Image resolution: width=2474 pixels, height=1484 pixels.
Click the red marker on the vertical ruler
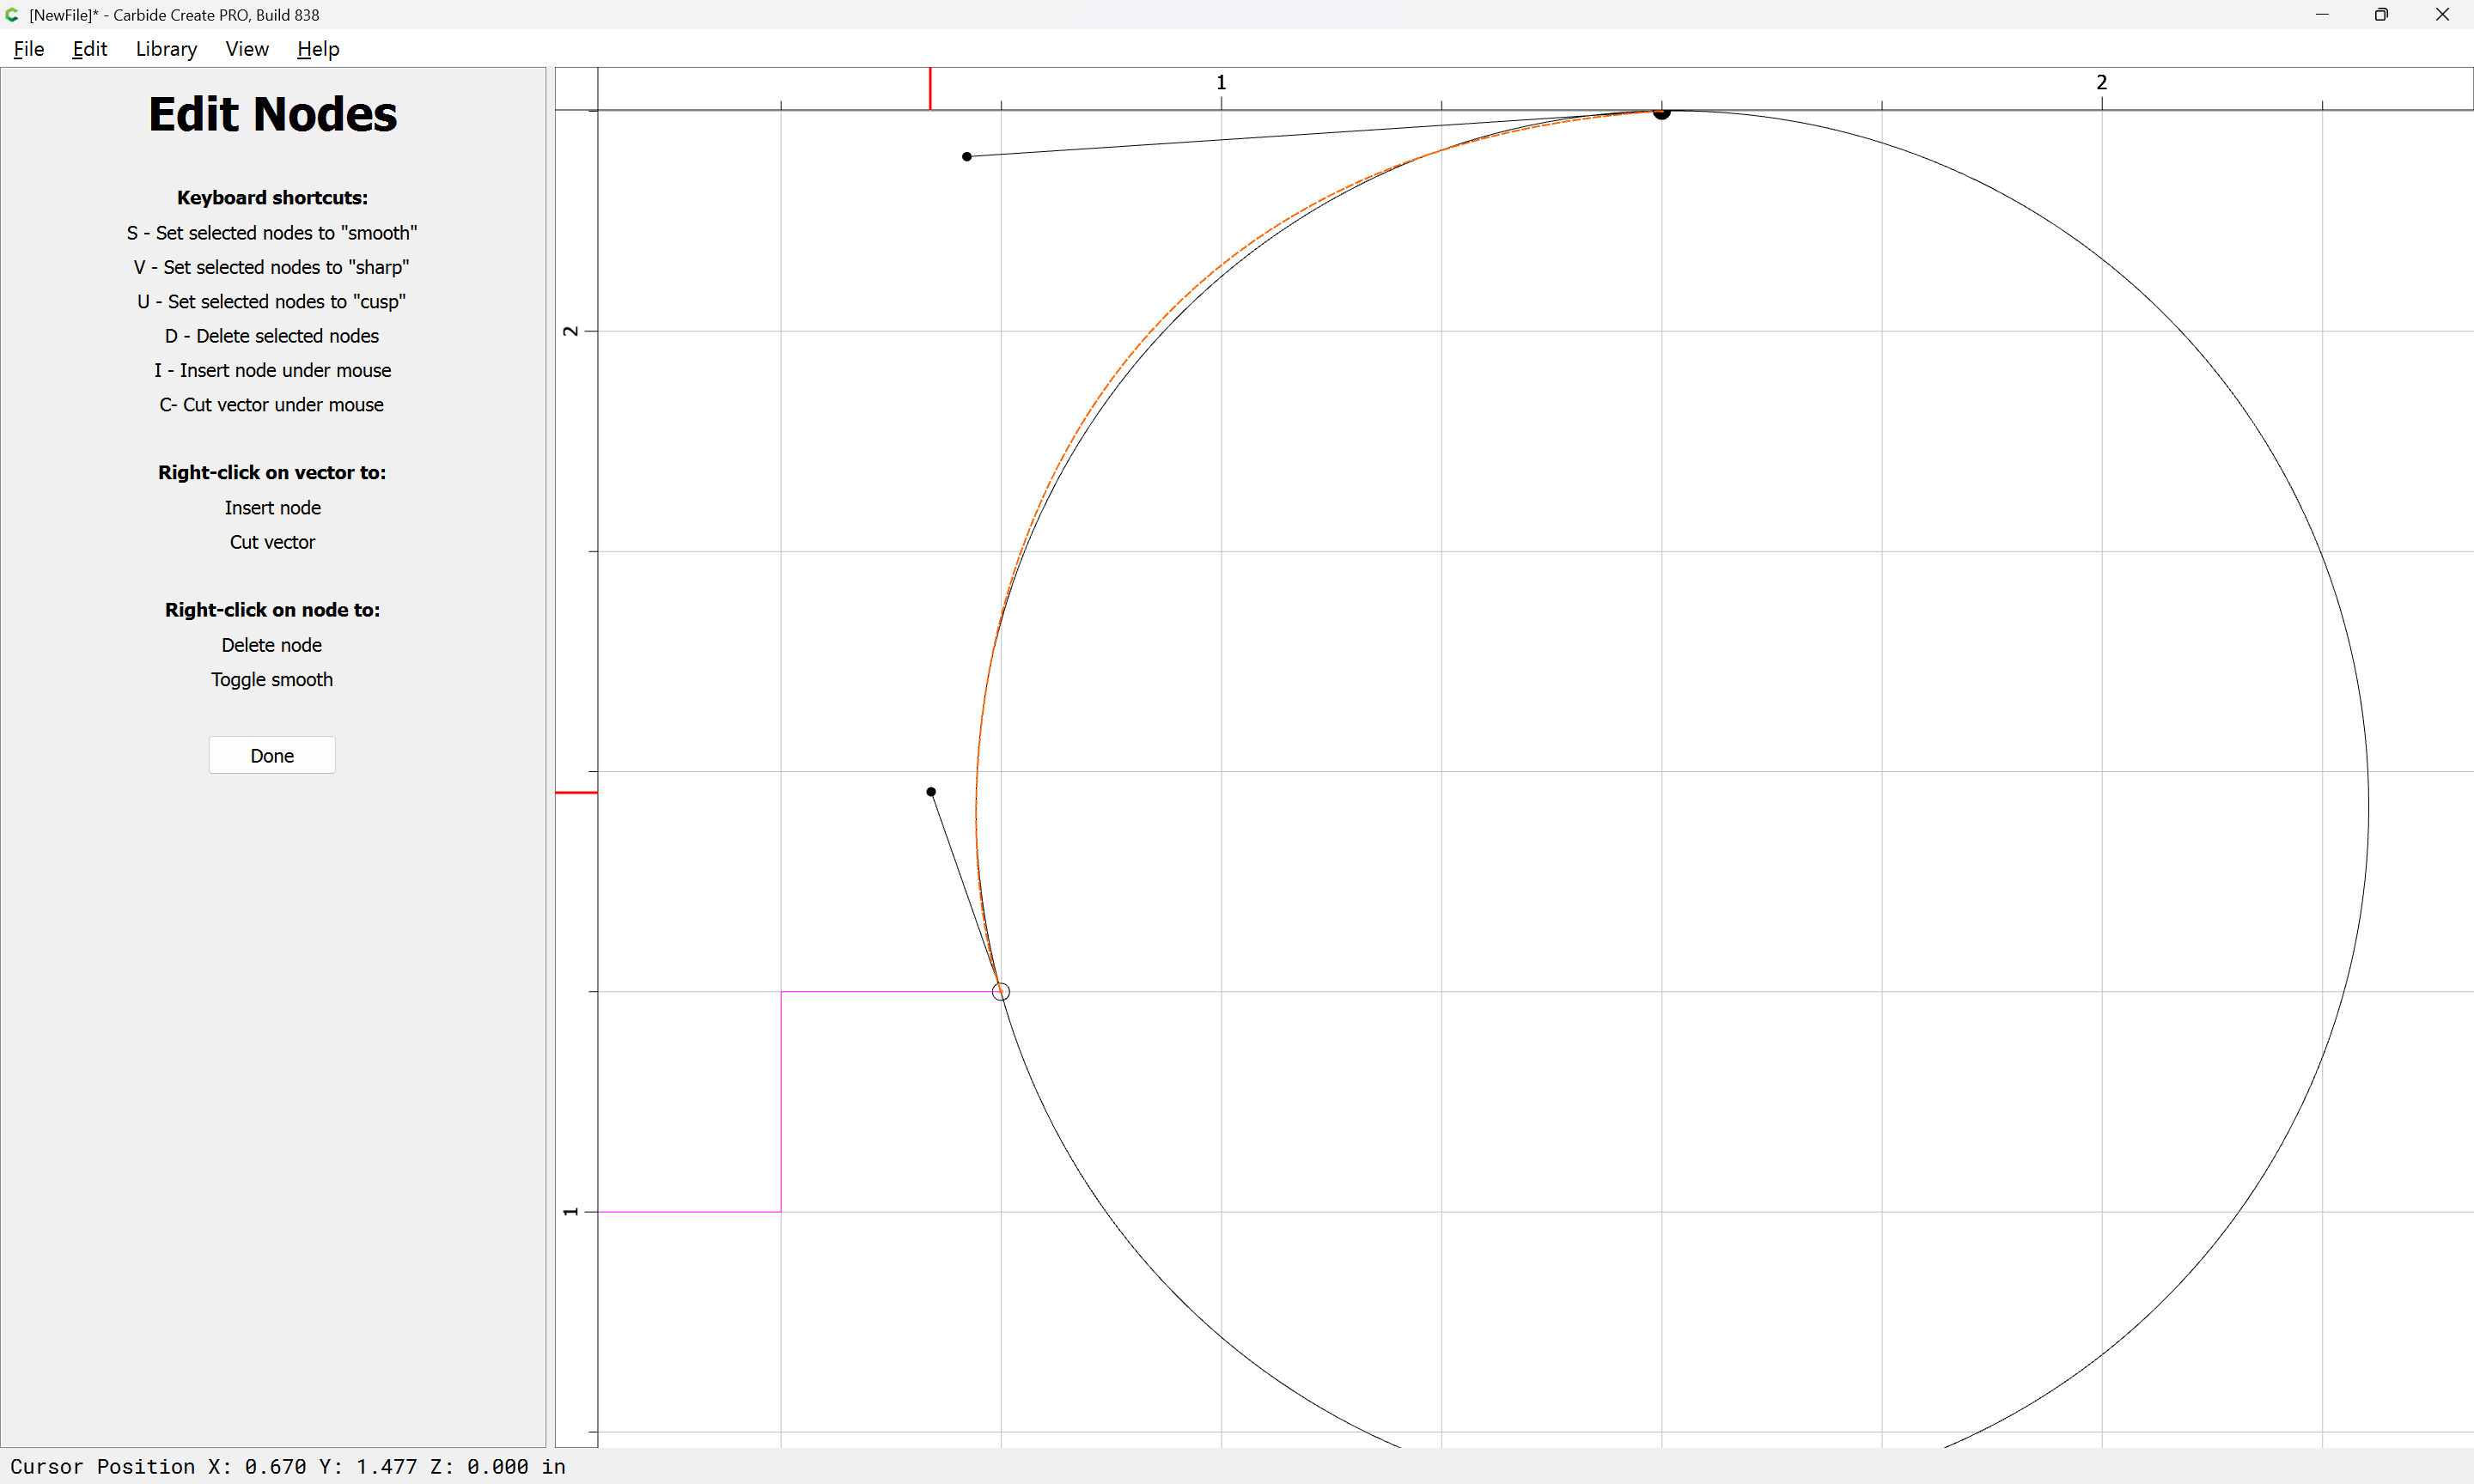point(576,793)
